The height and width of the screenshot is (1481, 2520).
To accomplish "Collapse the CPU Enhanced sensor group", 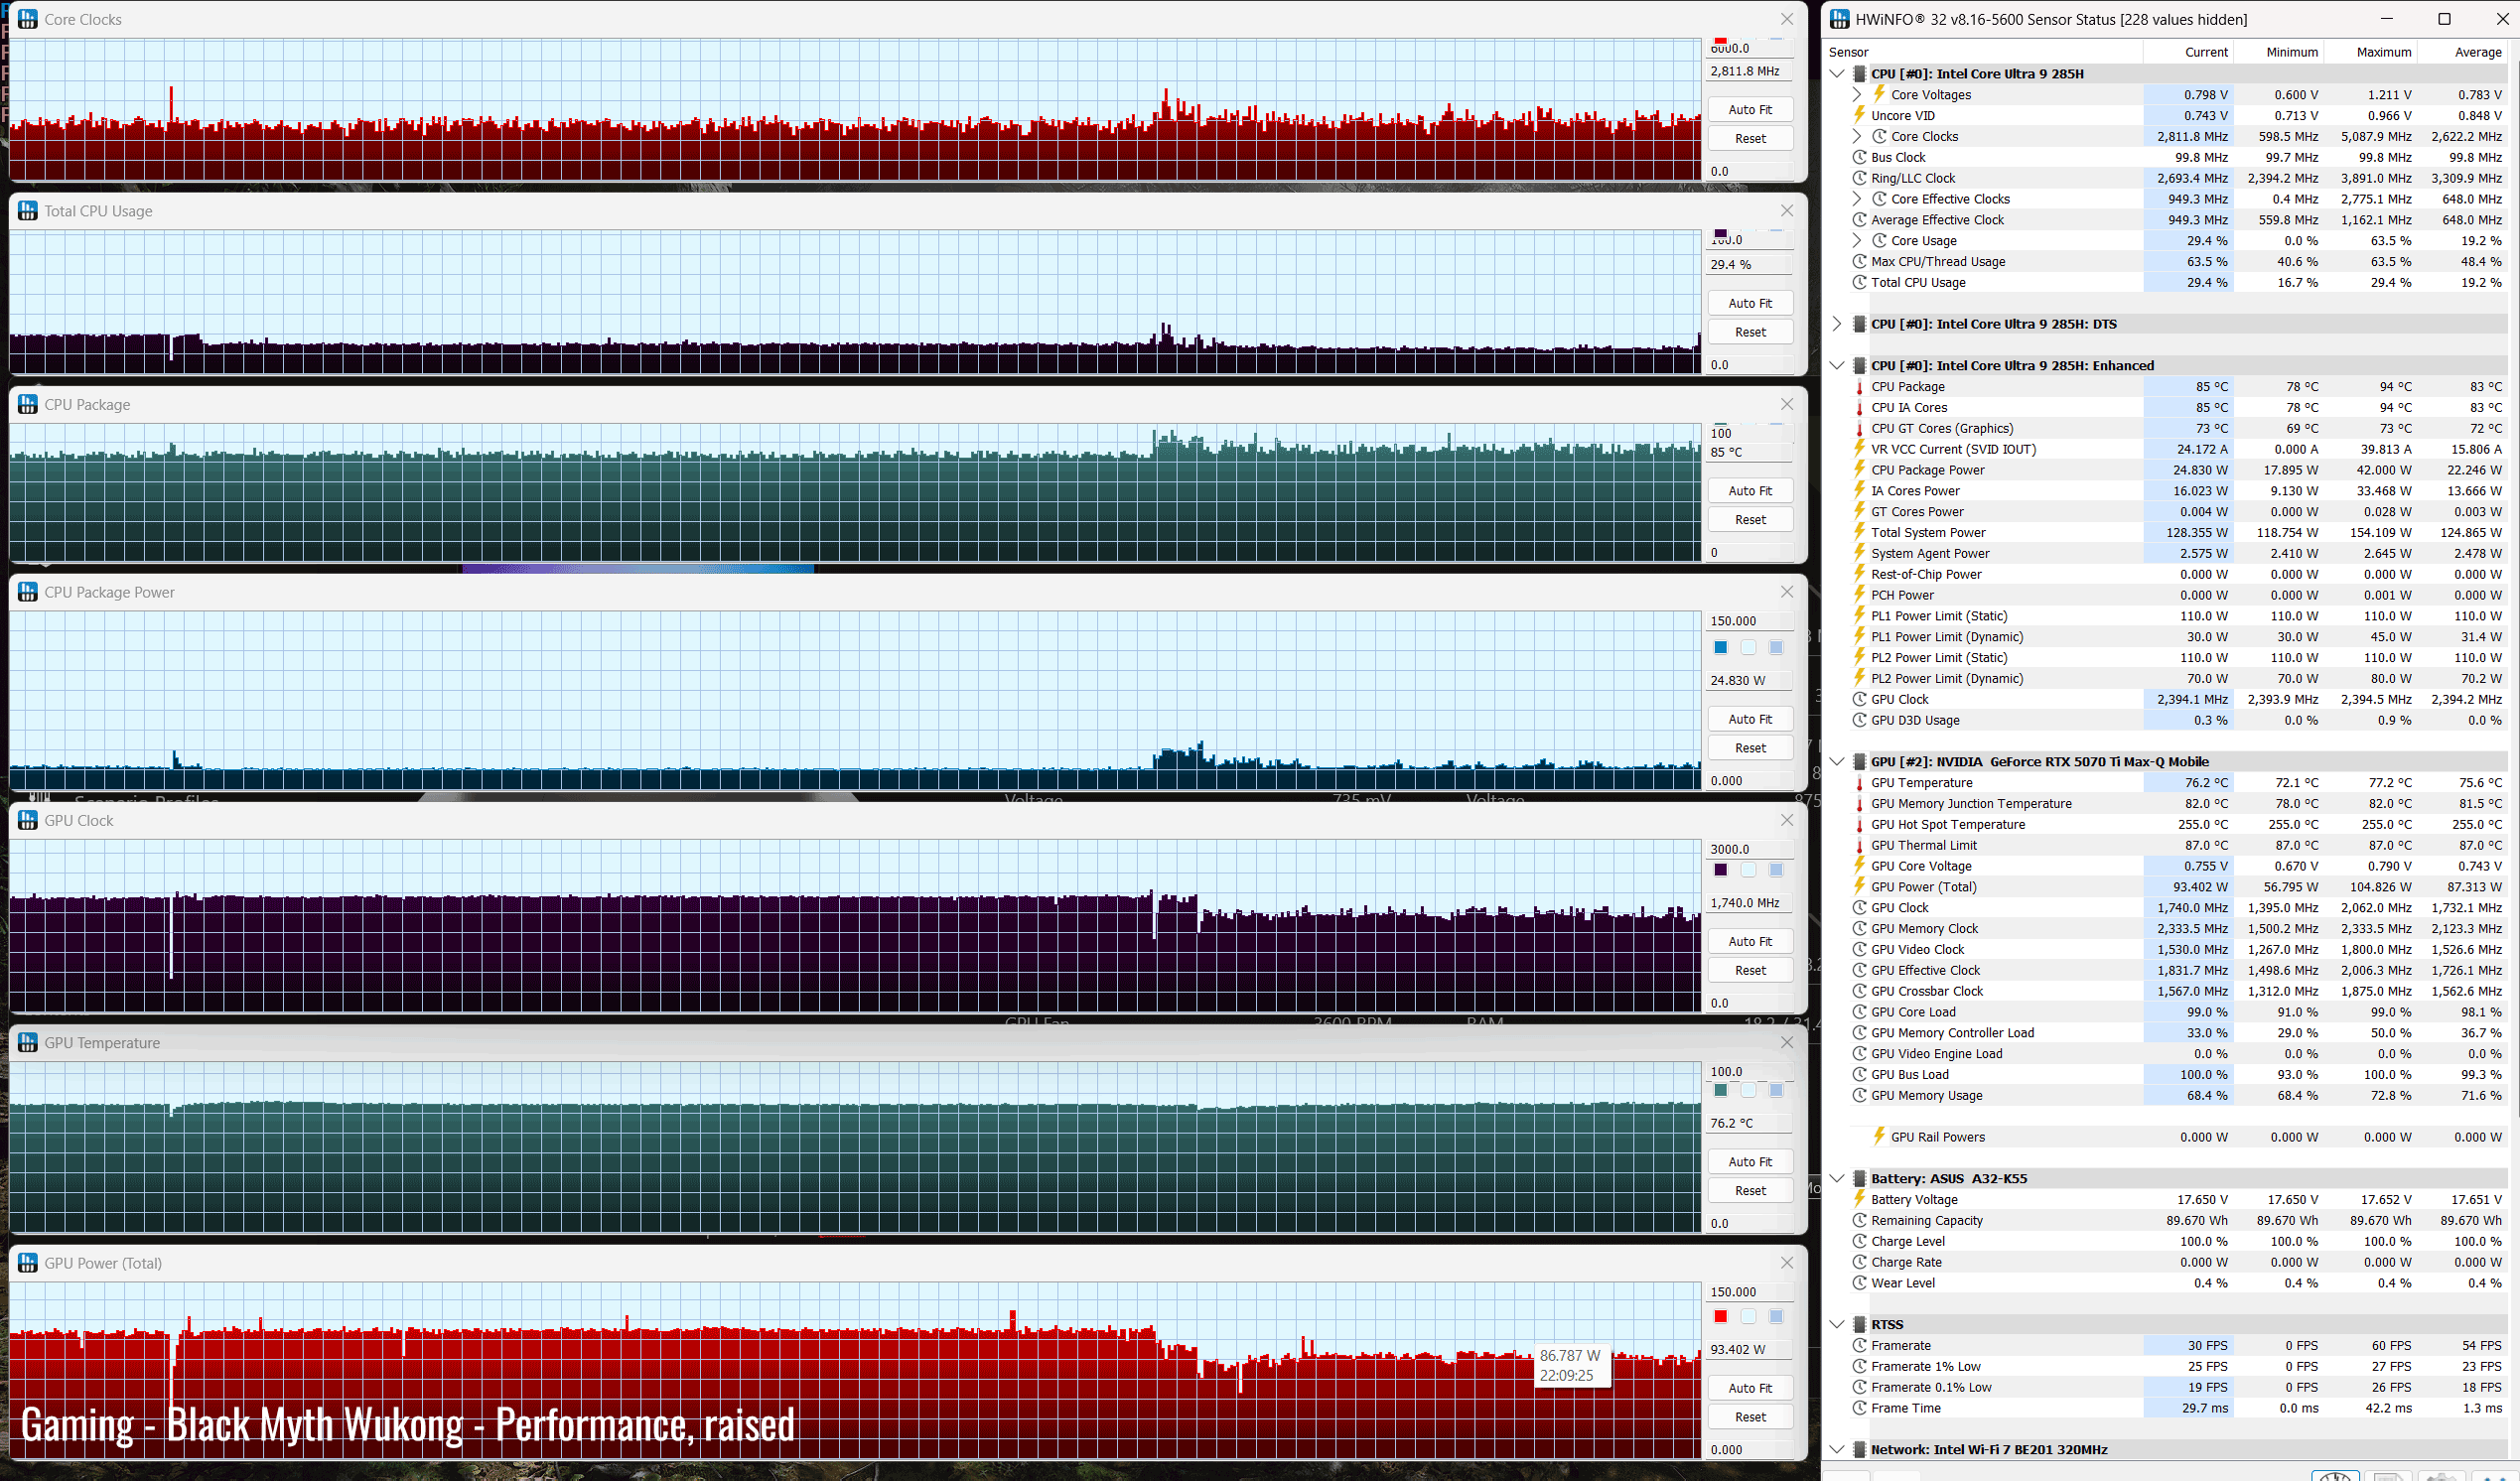I will click(1836, 366).
